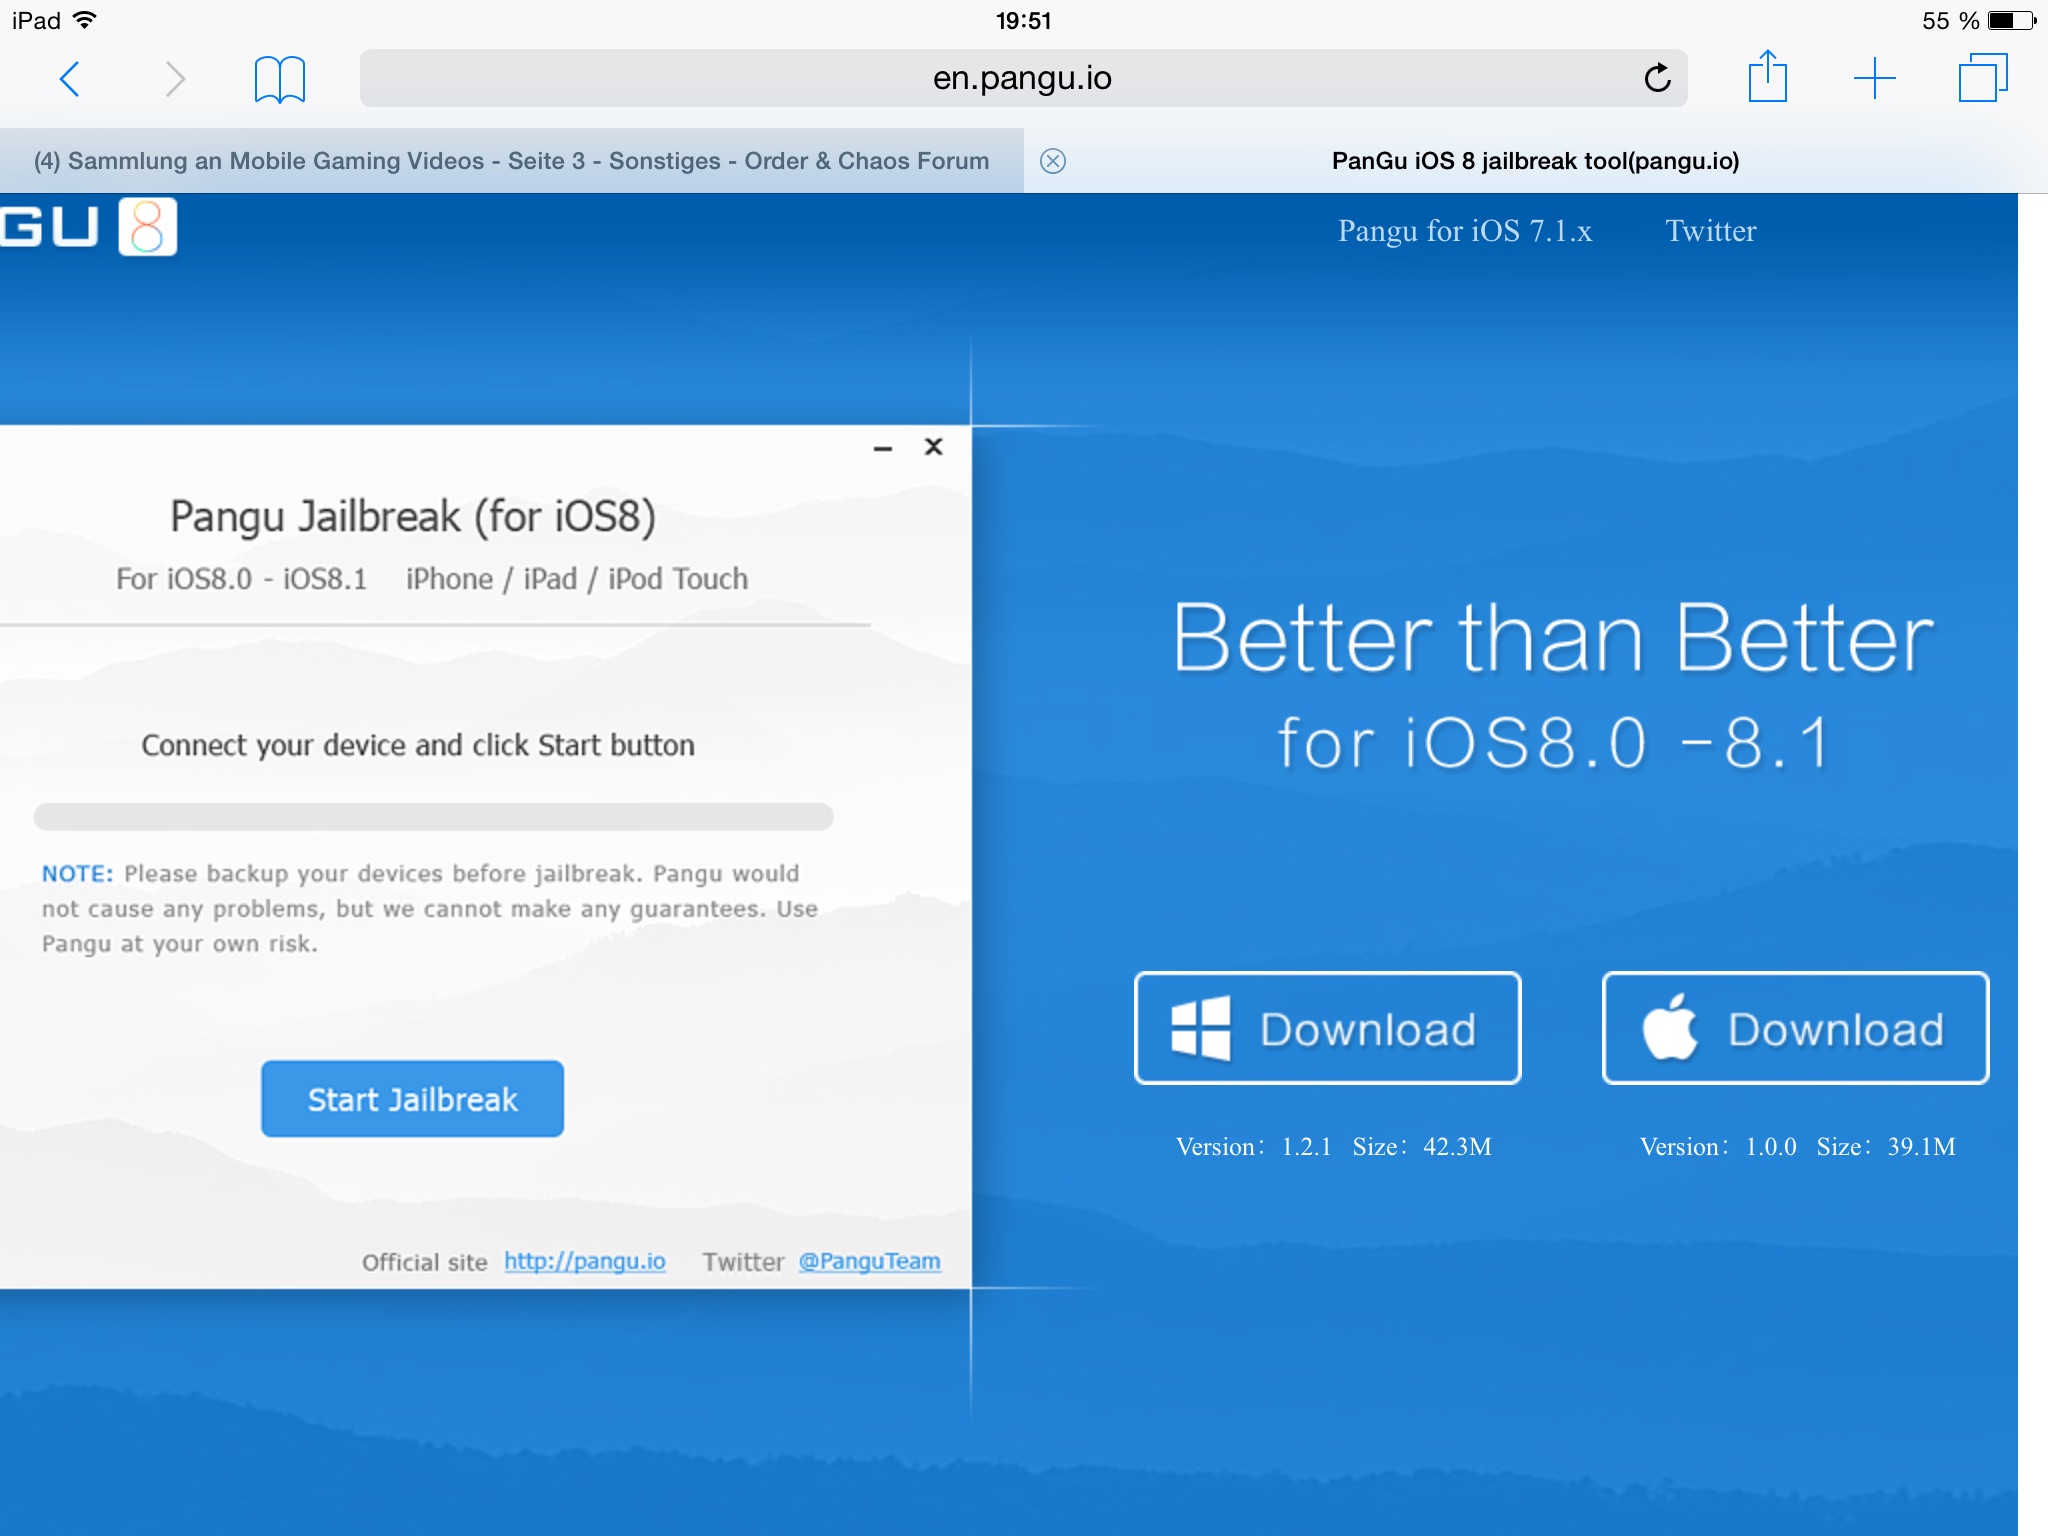This screenshot has width=2048, height=1536.
Task: Click the iOS 8 logo icon
Action: (x=147, y=227)
